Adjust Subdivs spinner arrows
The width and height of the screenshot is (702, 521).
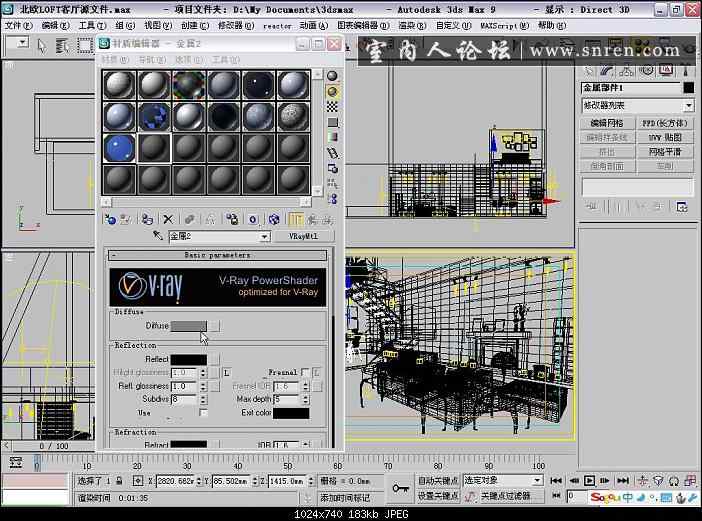tap(203, 399)
